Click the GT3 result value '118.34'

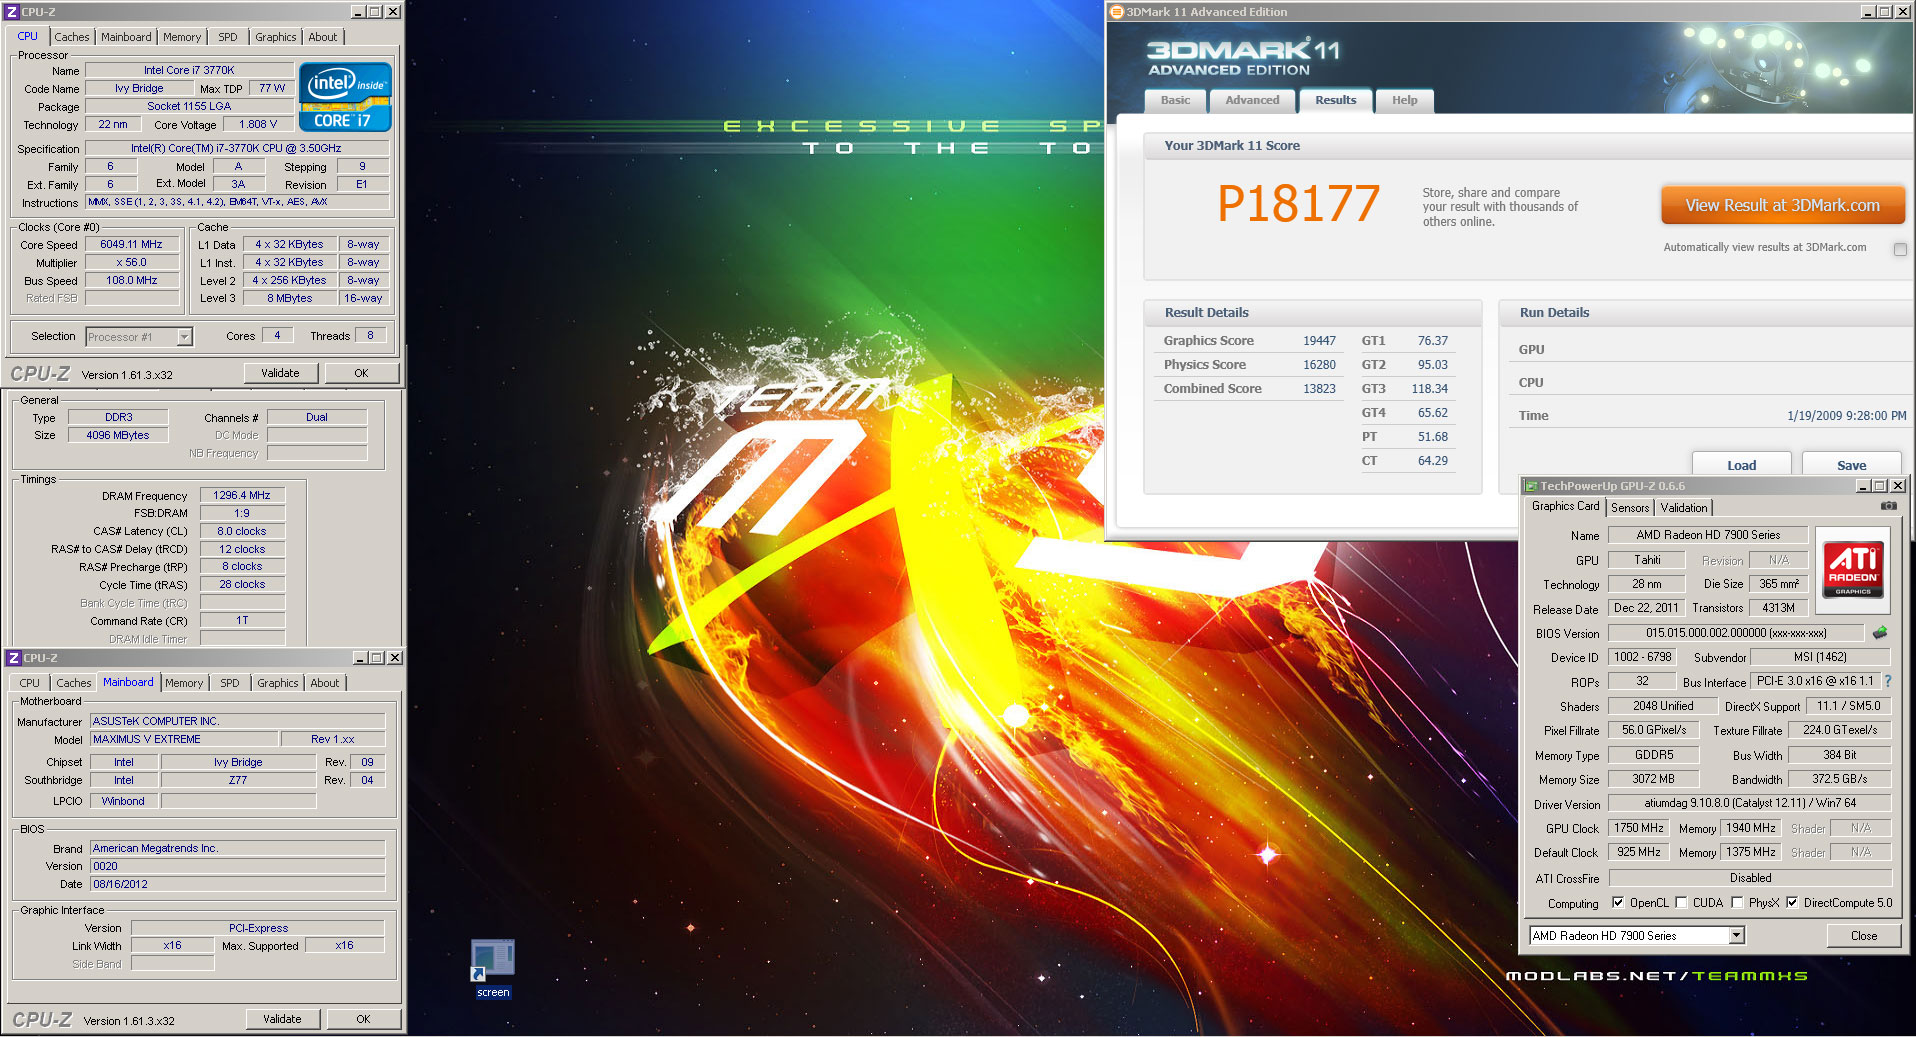1430,389
